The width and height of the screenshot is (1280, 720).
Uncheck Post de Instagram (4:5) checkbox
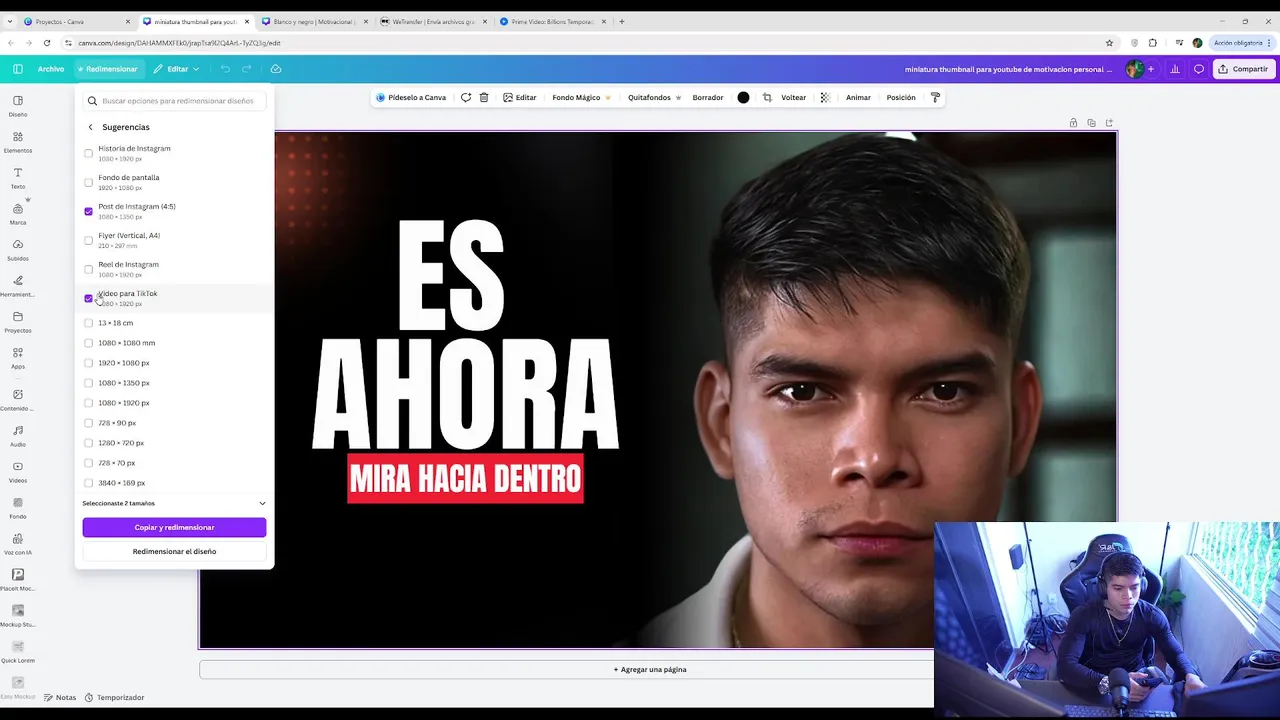pyautogui.click(x=88, y=211)
